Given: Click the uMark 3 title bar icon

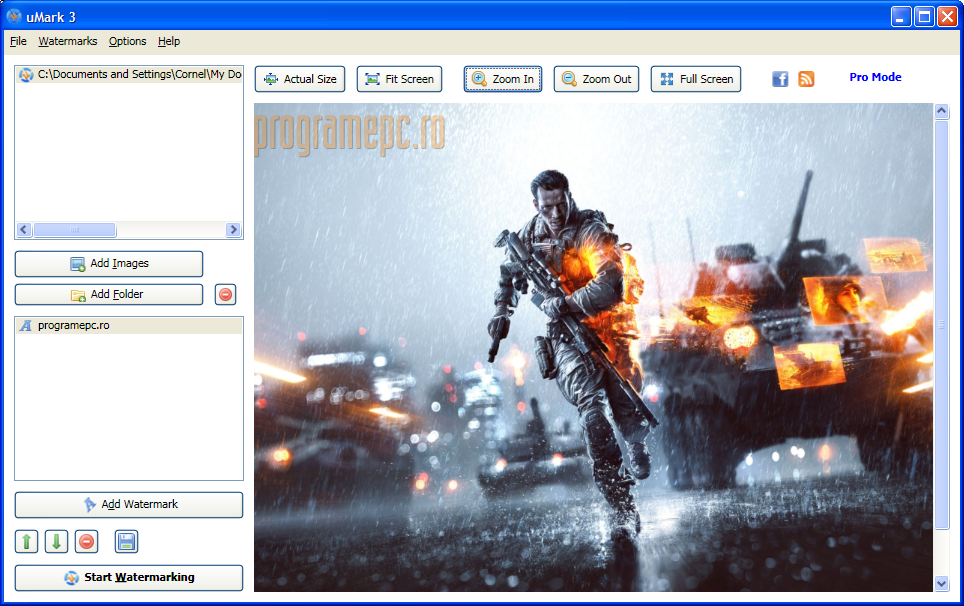Looking at the screenshot, I should 14,17.
